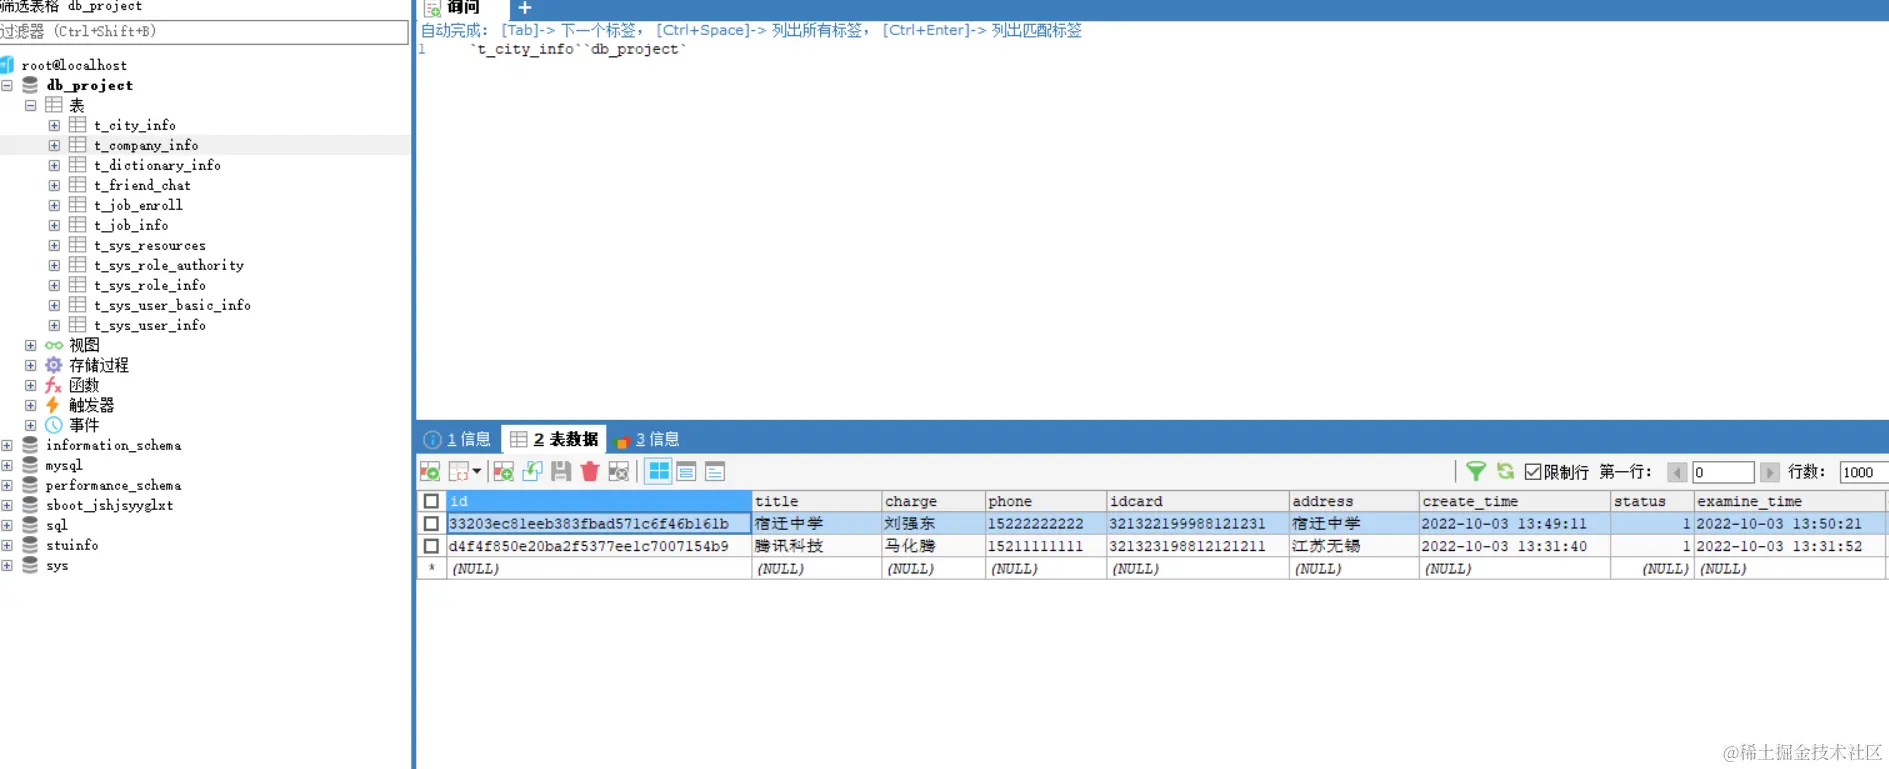Click the previous page arrow
This screenshot has height=769, width=1889.
(1677, 472)
